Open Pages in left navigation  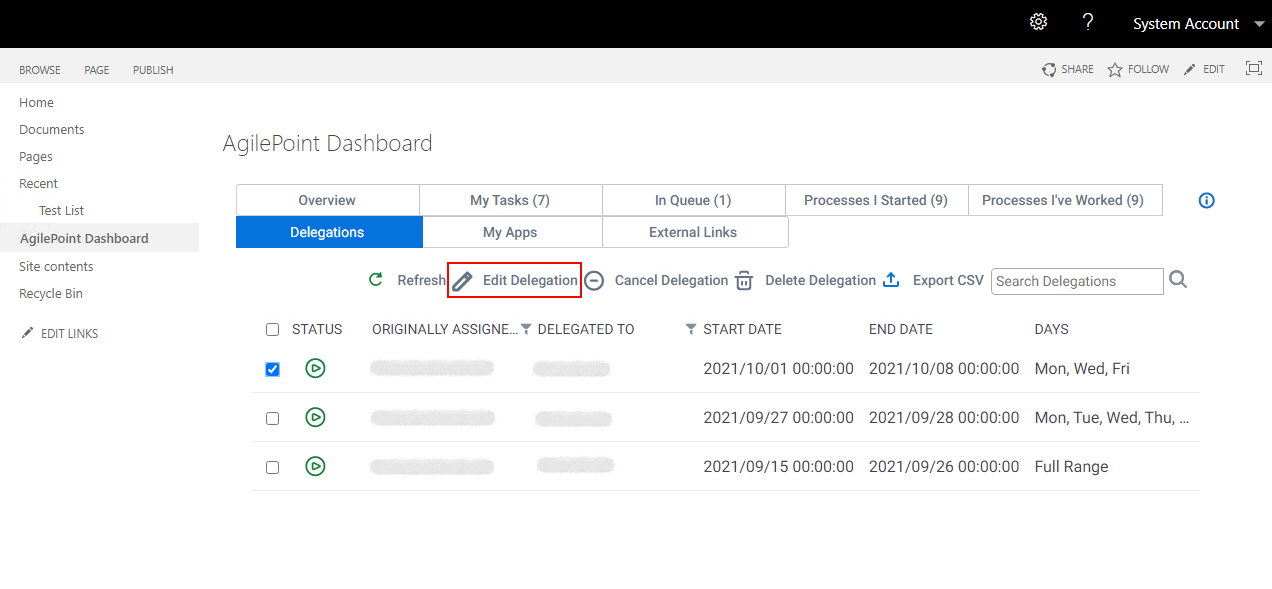point(36,157)
